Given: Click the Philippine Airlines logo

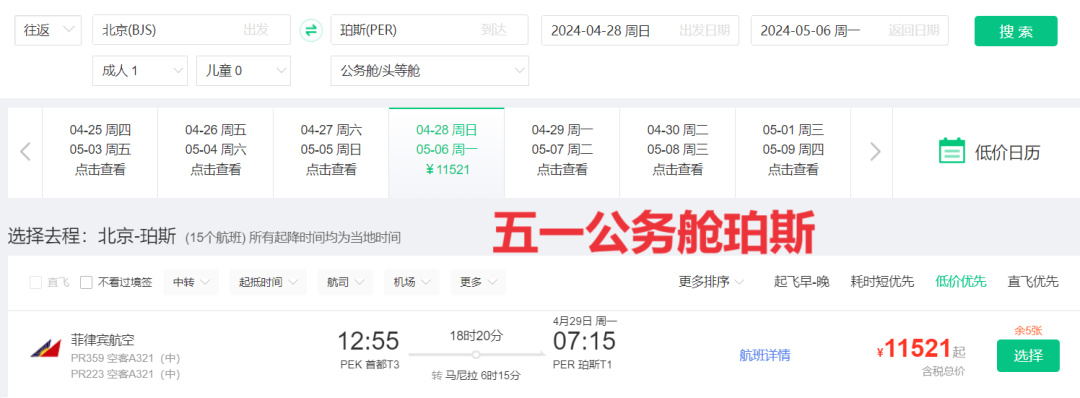Looking at the screenshot, I should point(46,348).
